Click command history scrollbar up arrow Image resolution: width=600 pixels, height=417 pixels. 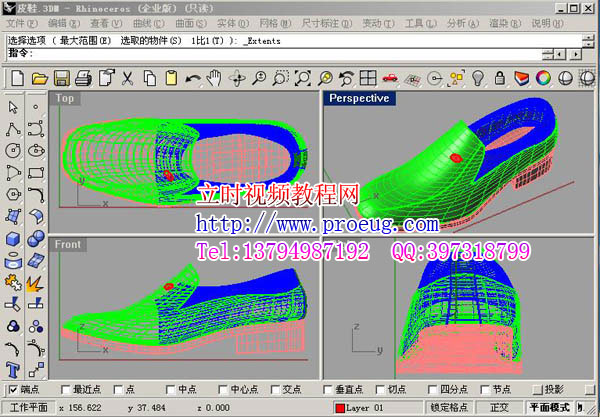pyautogui.click(x=588, y=37)
